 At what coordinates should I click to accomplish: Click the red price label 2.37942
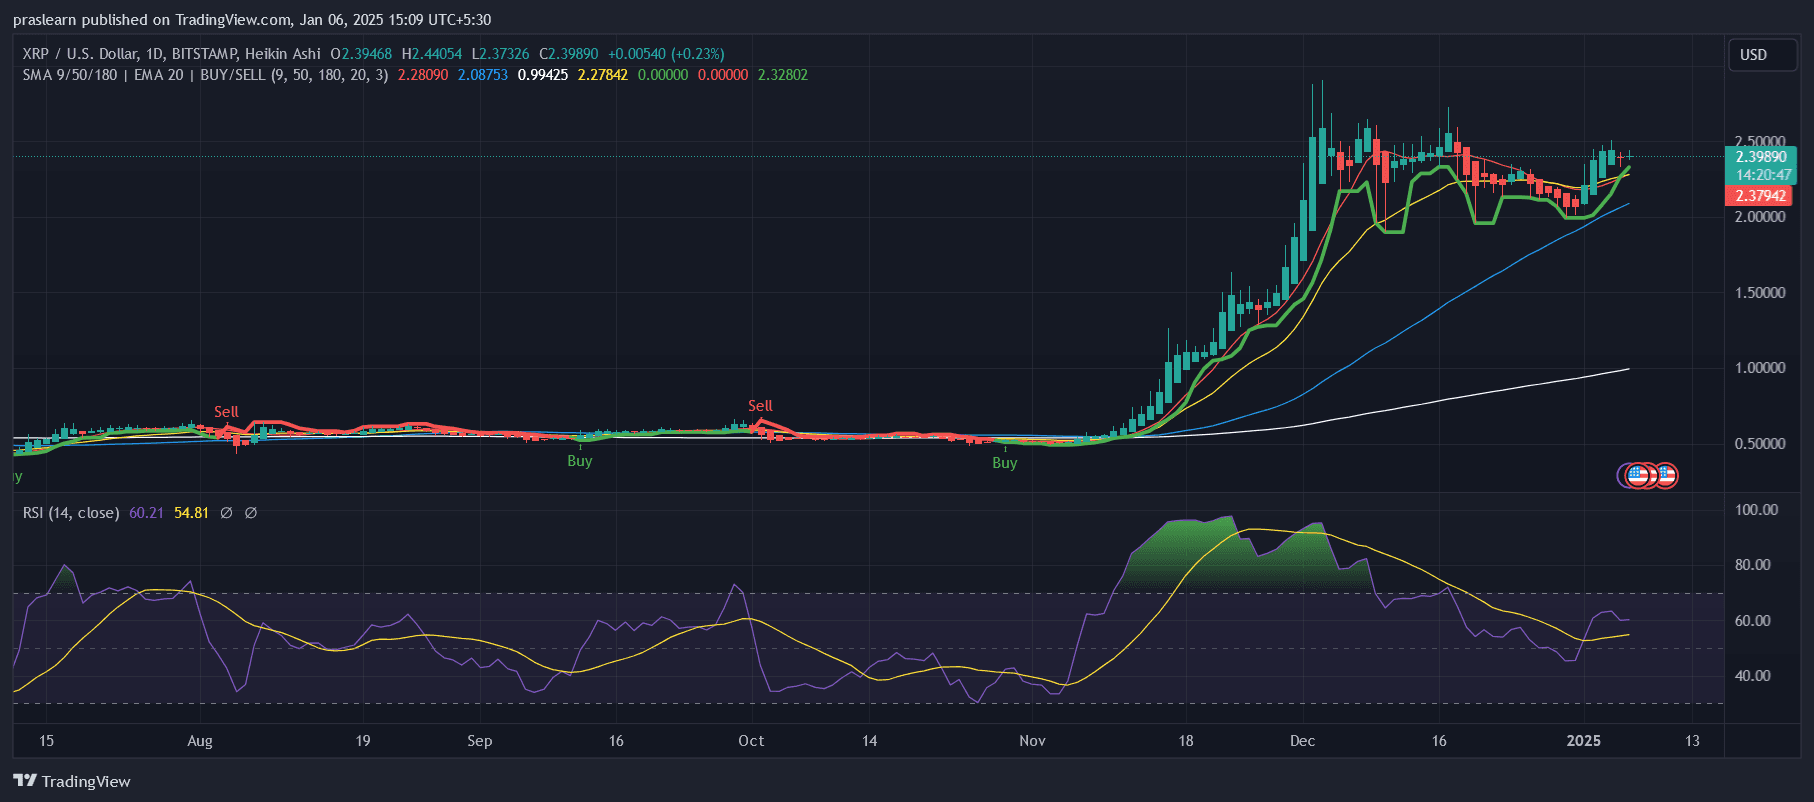tap(1760, 196)
